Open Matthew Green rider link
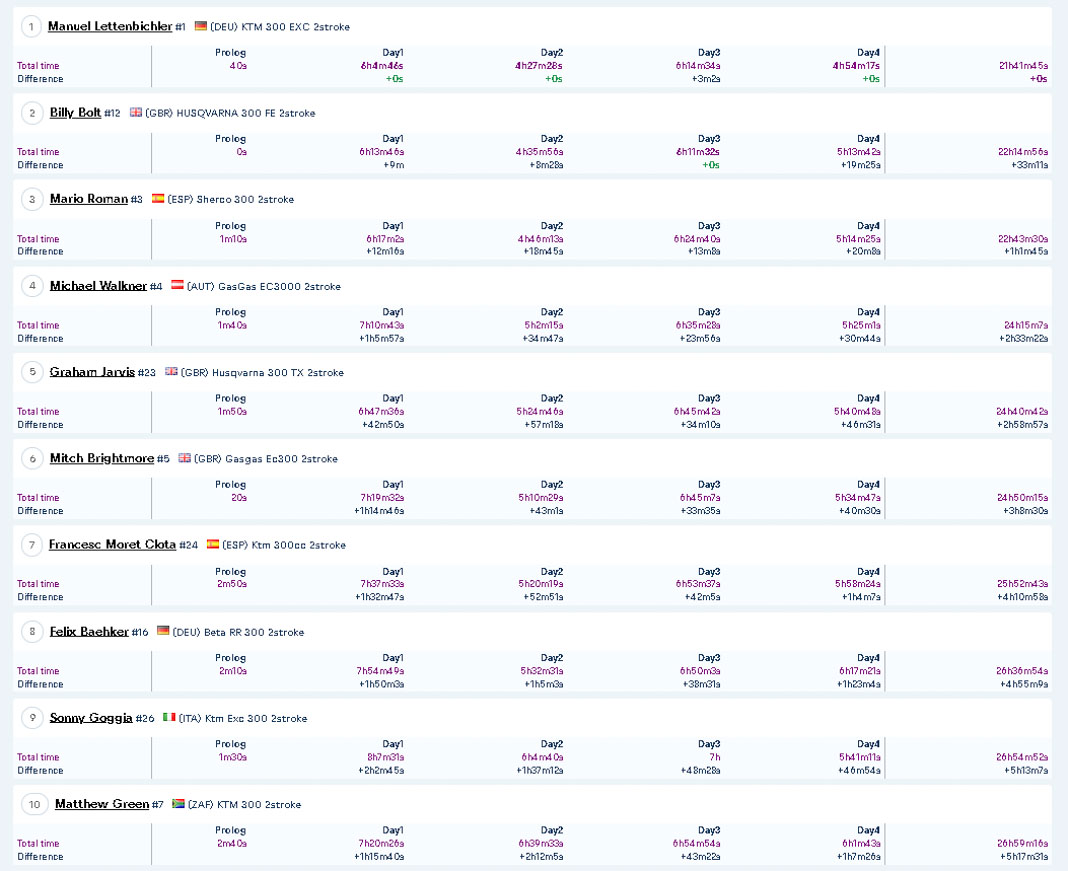1068x871 pixels. [101, 804]
